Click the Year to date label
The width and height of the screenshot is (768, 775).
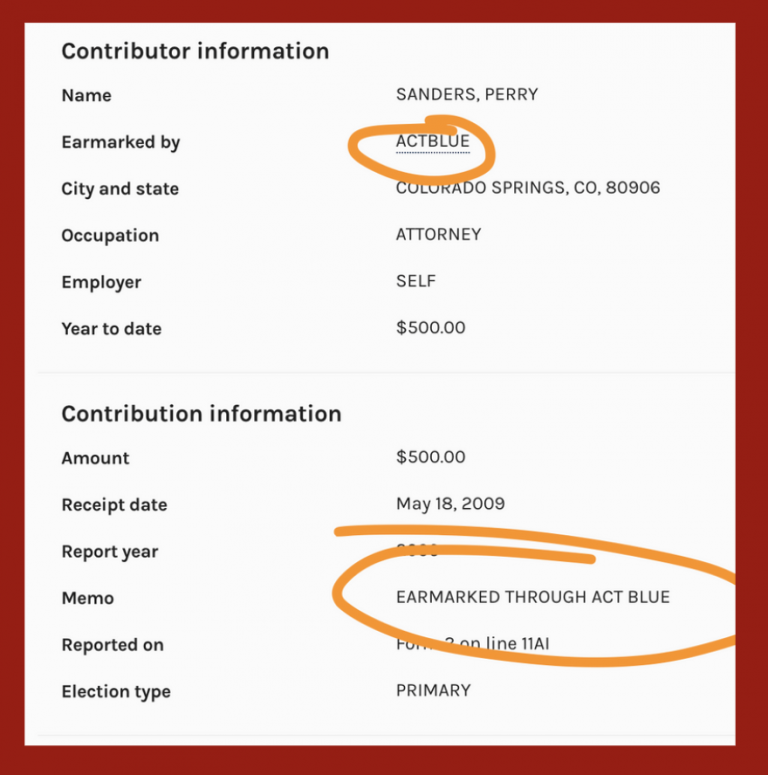coord(111,329)
